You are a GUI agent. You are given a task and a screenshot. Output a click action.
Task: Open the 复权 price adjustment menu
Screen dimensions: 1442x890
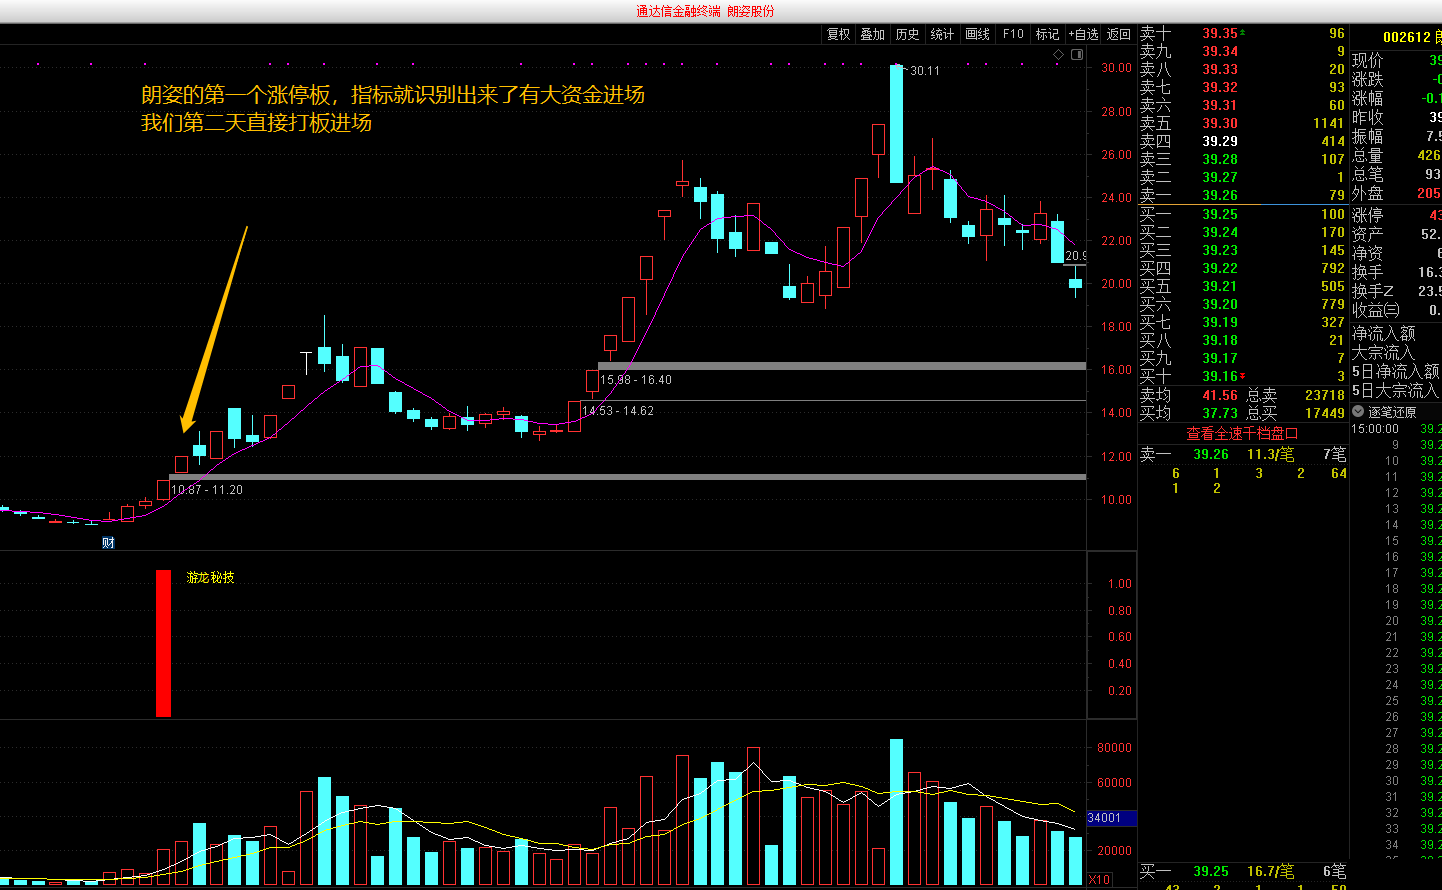pyautogui.click(x=838, y=34)
